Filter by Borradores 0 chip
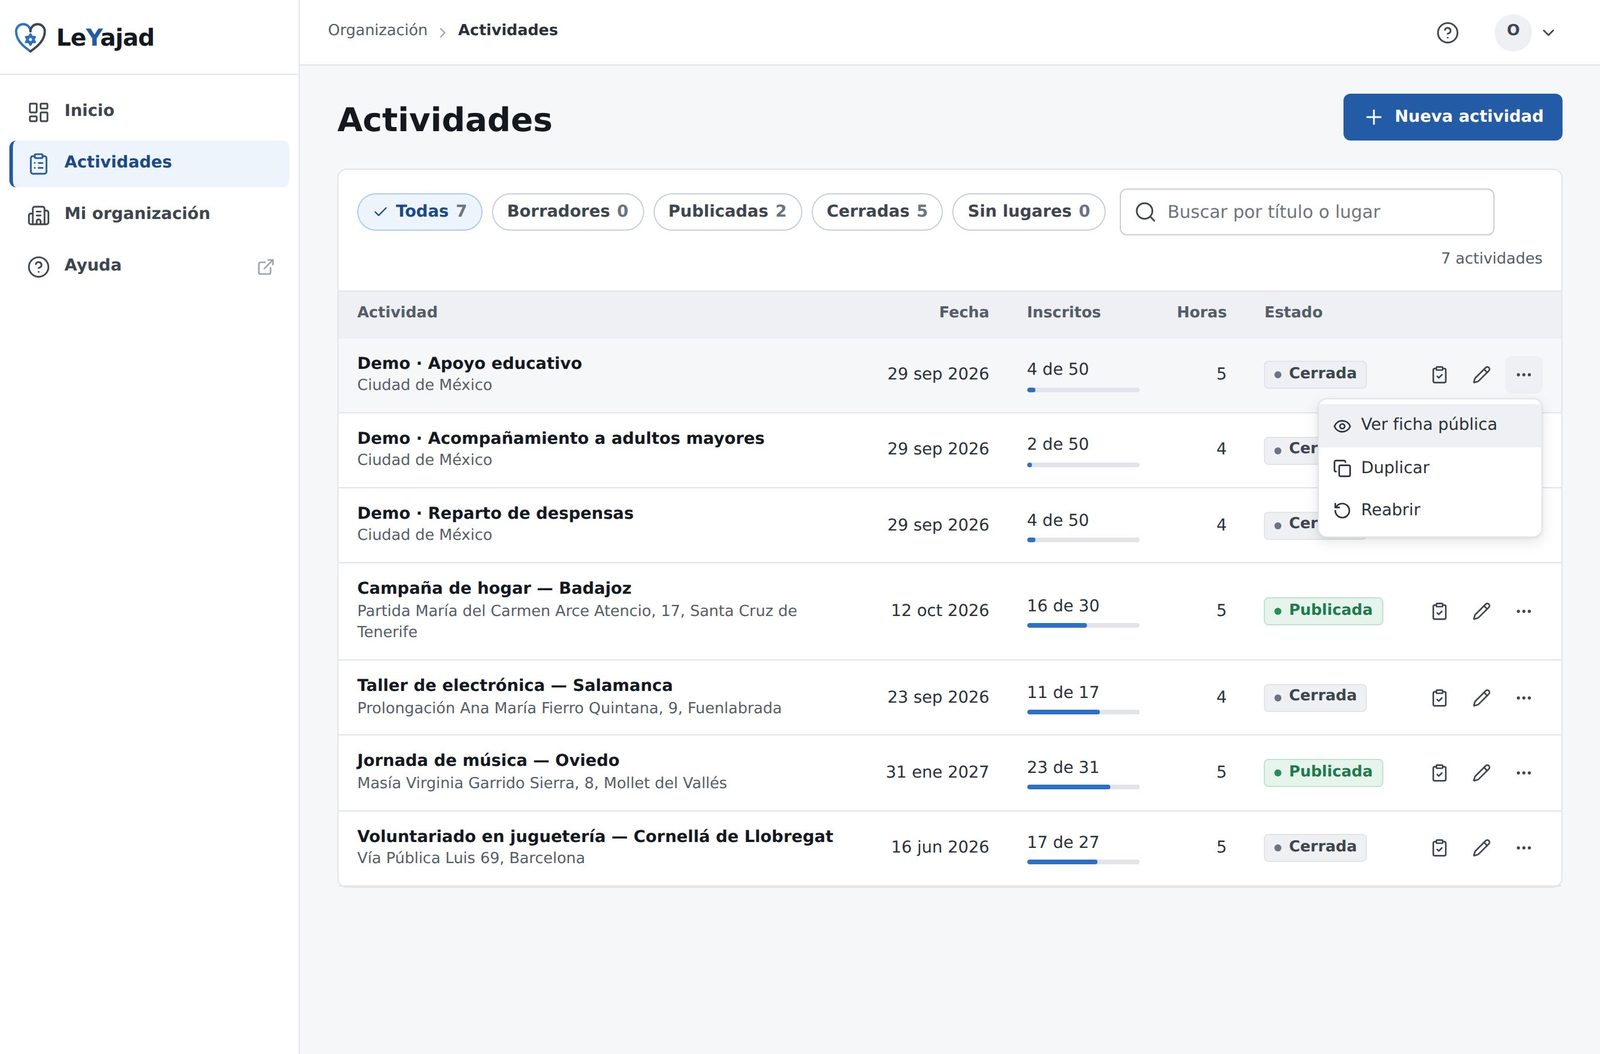 pyautogui.click(x=567, y=212)
